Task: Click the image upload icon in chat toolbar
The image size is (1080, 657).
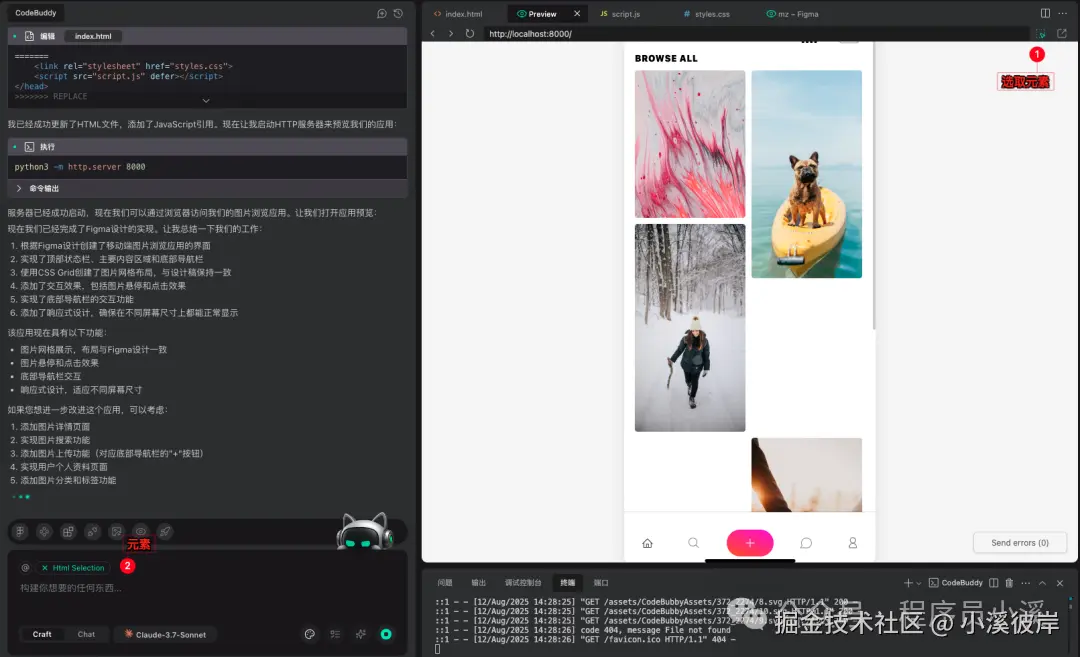Action: pyautogui.click(x=116, y=532)
